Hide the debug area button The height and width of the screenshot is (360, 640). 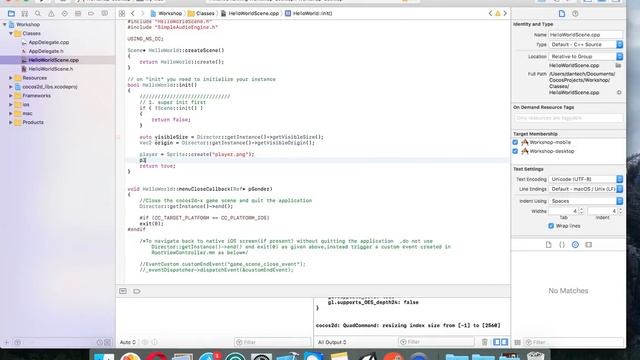coord(123,291)
